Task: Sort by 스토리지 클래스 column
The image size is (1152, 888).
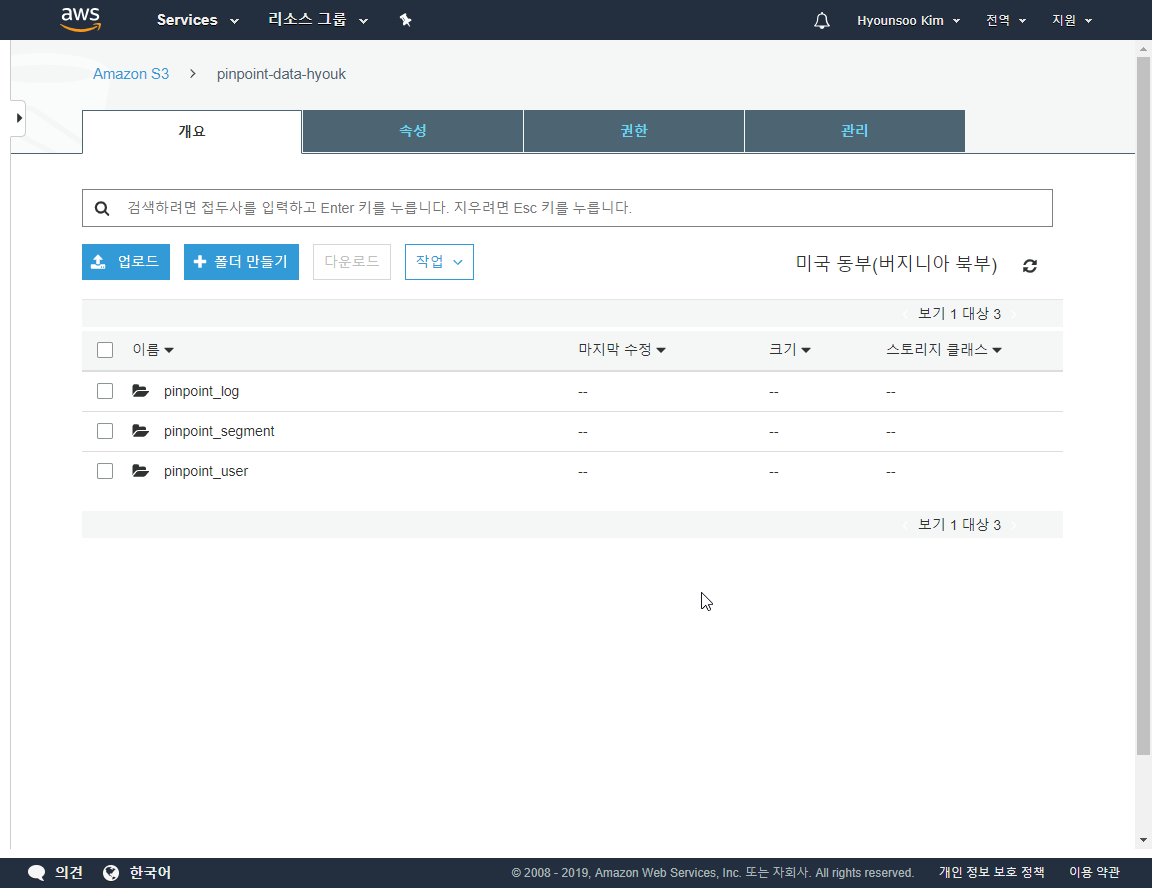Action: 944,350
